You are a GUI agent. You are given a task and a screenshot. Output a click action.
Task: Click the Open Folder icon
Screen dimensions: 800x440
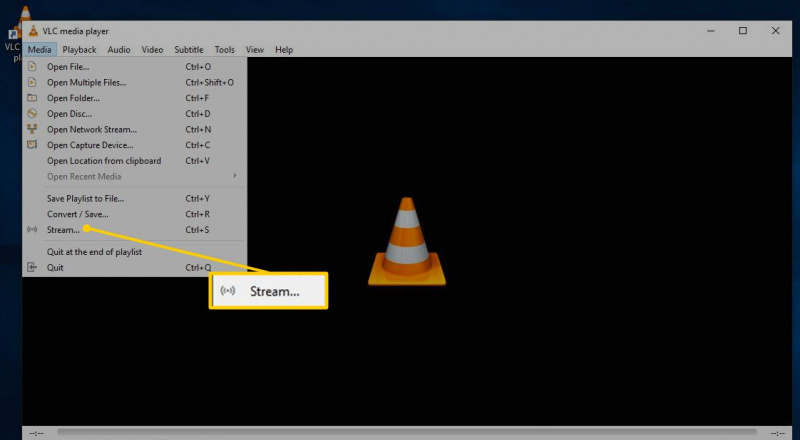[x=32, y=98]
